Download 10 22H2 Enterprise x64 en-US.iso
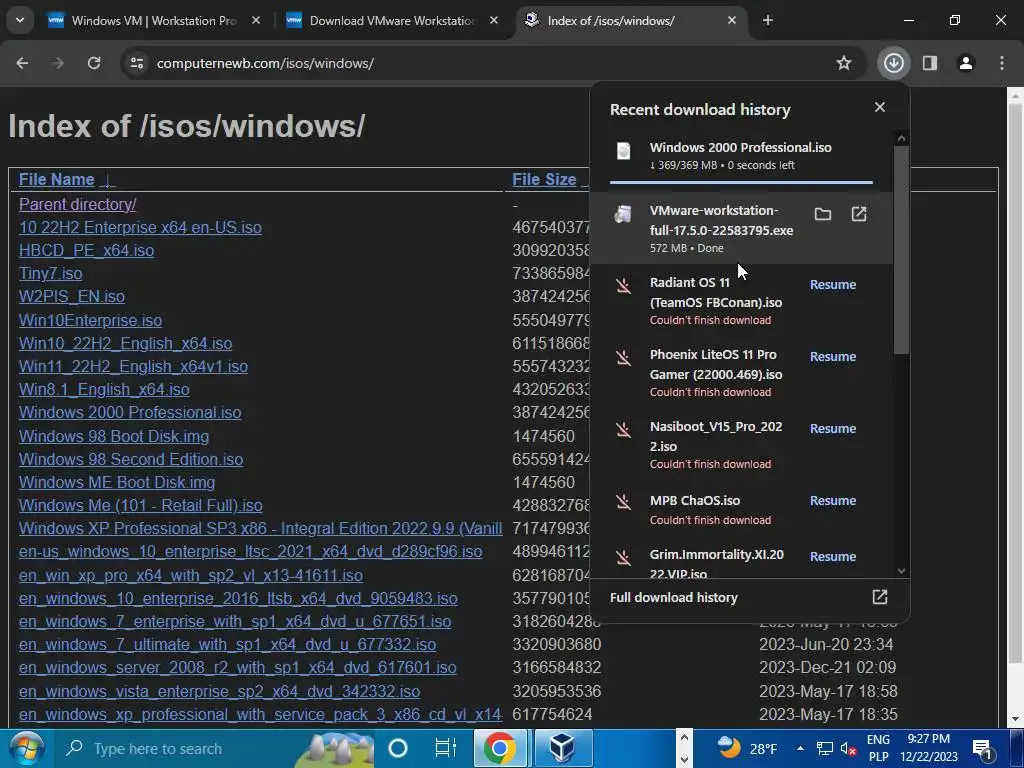The image size is (1024, 768). pos(140,227)
